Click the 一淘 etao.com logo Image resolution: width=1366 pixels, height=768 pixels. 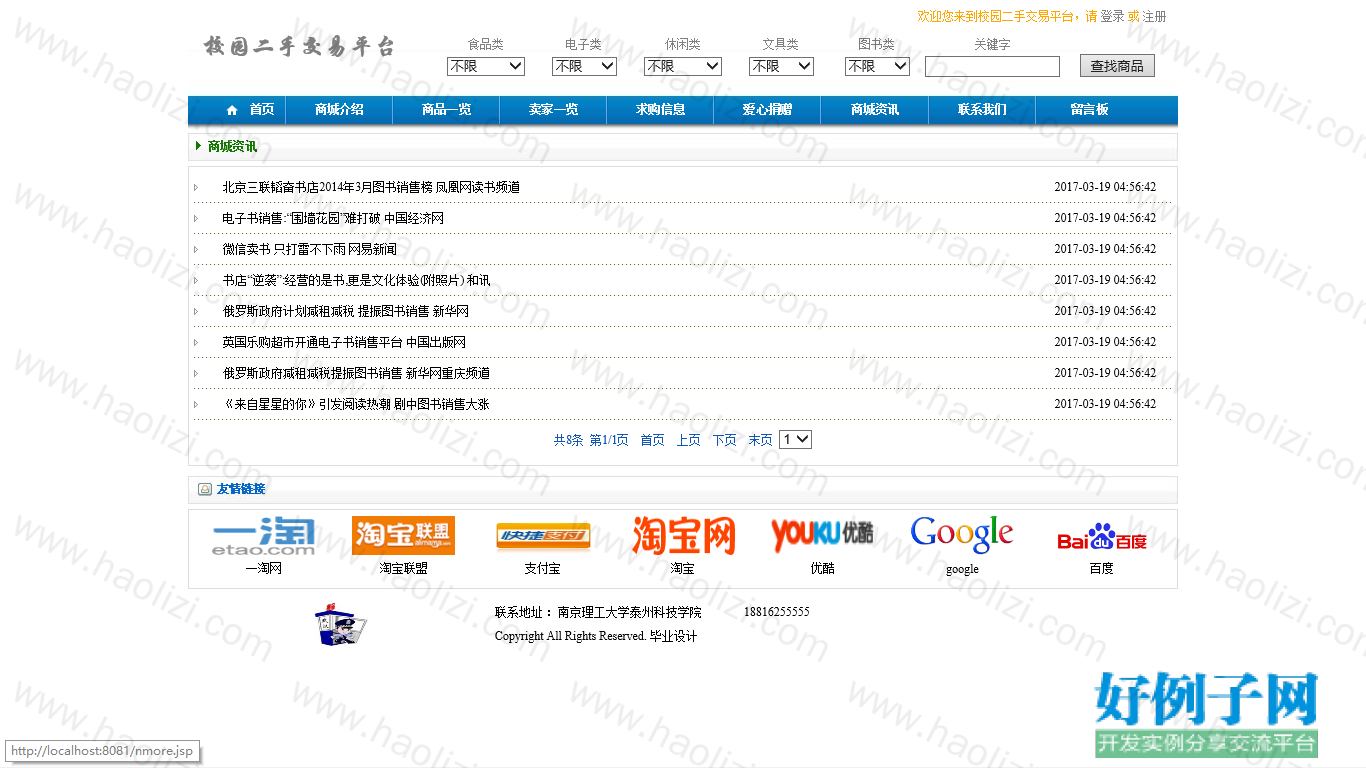point(263,537)
